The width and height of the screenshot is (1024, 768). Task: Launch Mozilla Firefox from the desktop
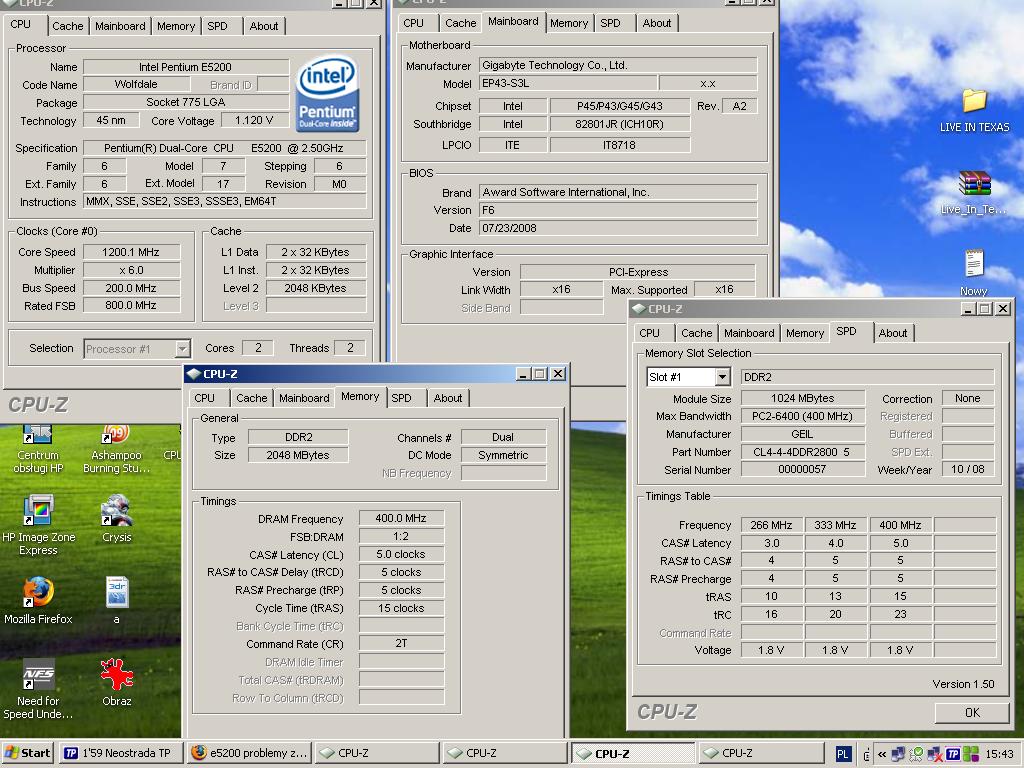(x=38, y=593)
